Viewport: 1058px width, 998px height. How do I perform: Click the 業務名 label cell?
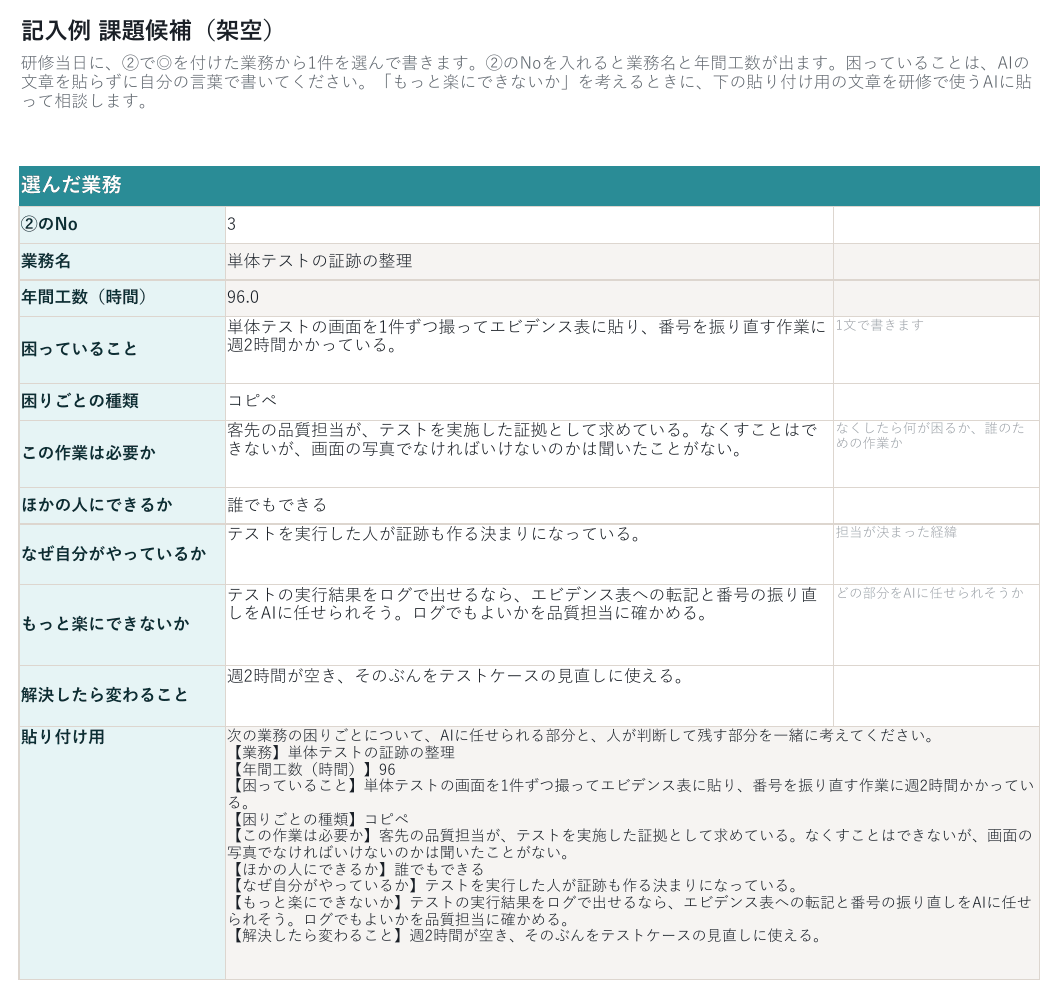[x=122, y=261]
